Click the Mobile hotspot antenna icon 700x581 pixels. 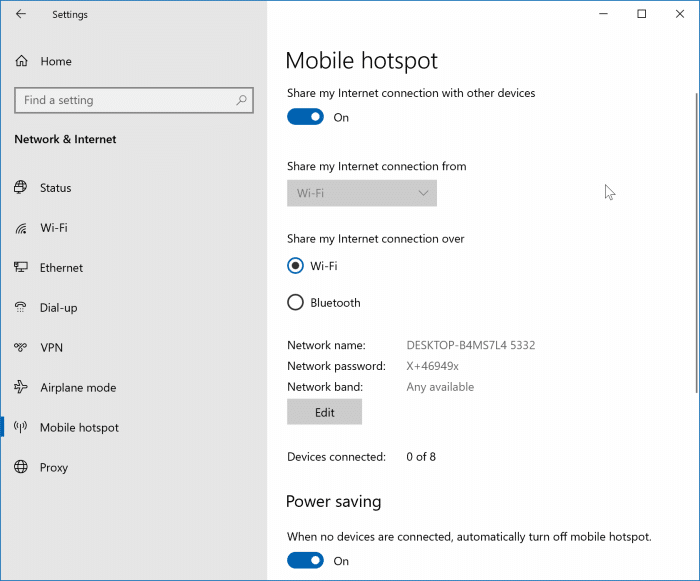click(21, 427)
